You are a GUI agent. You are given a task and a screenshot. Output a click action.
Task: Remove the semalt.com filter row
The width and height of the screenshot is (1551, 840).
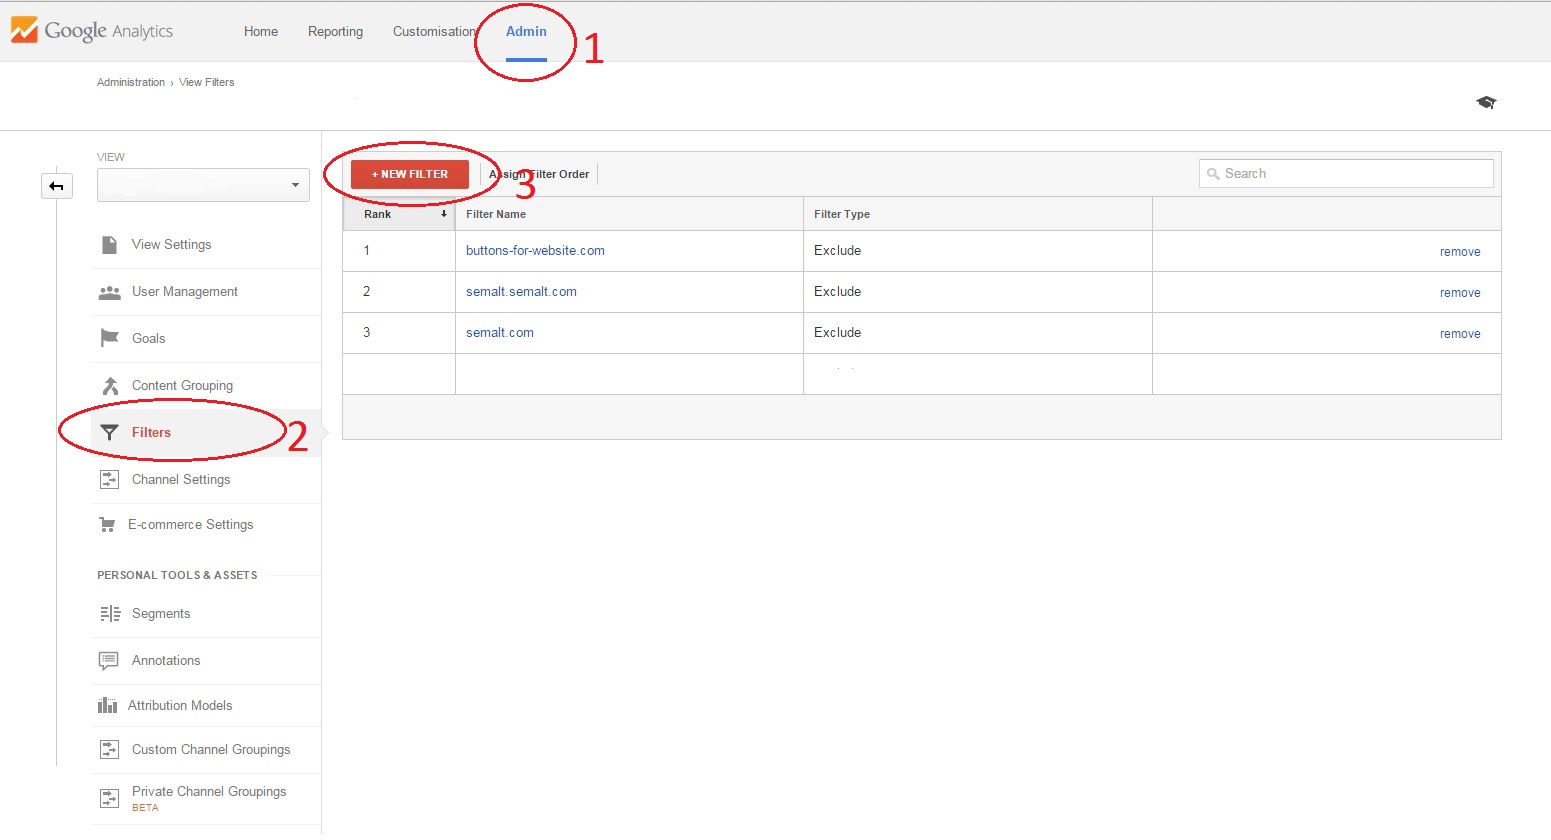[1460, 334]
